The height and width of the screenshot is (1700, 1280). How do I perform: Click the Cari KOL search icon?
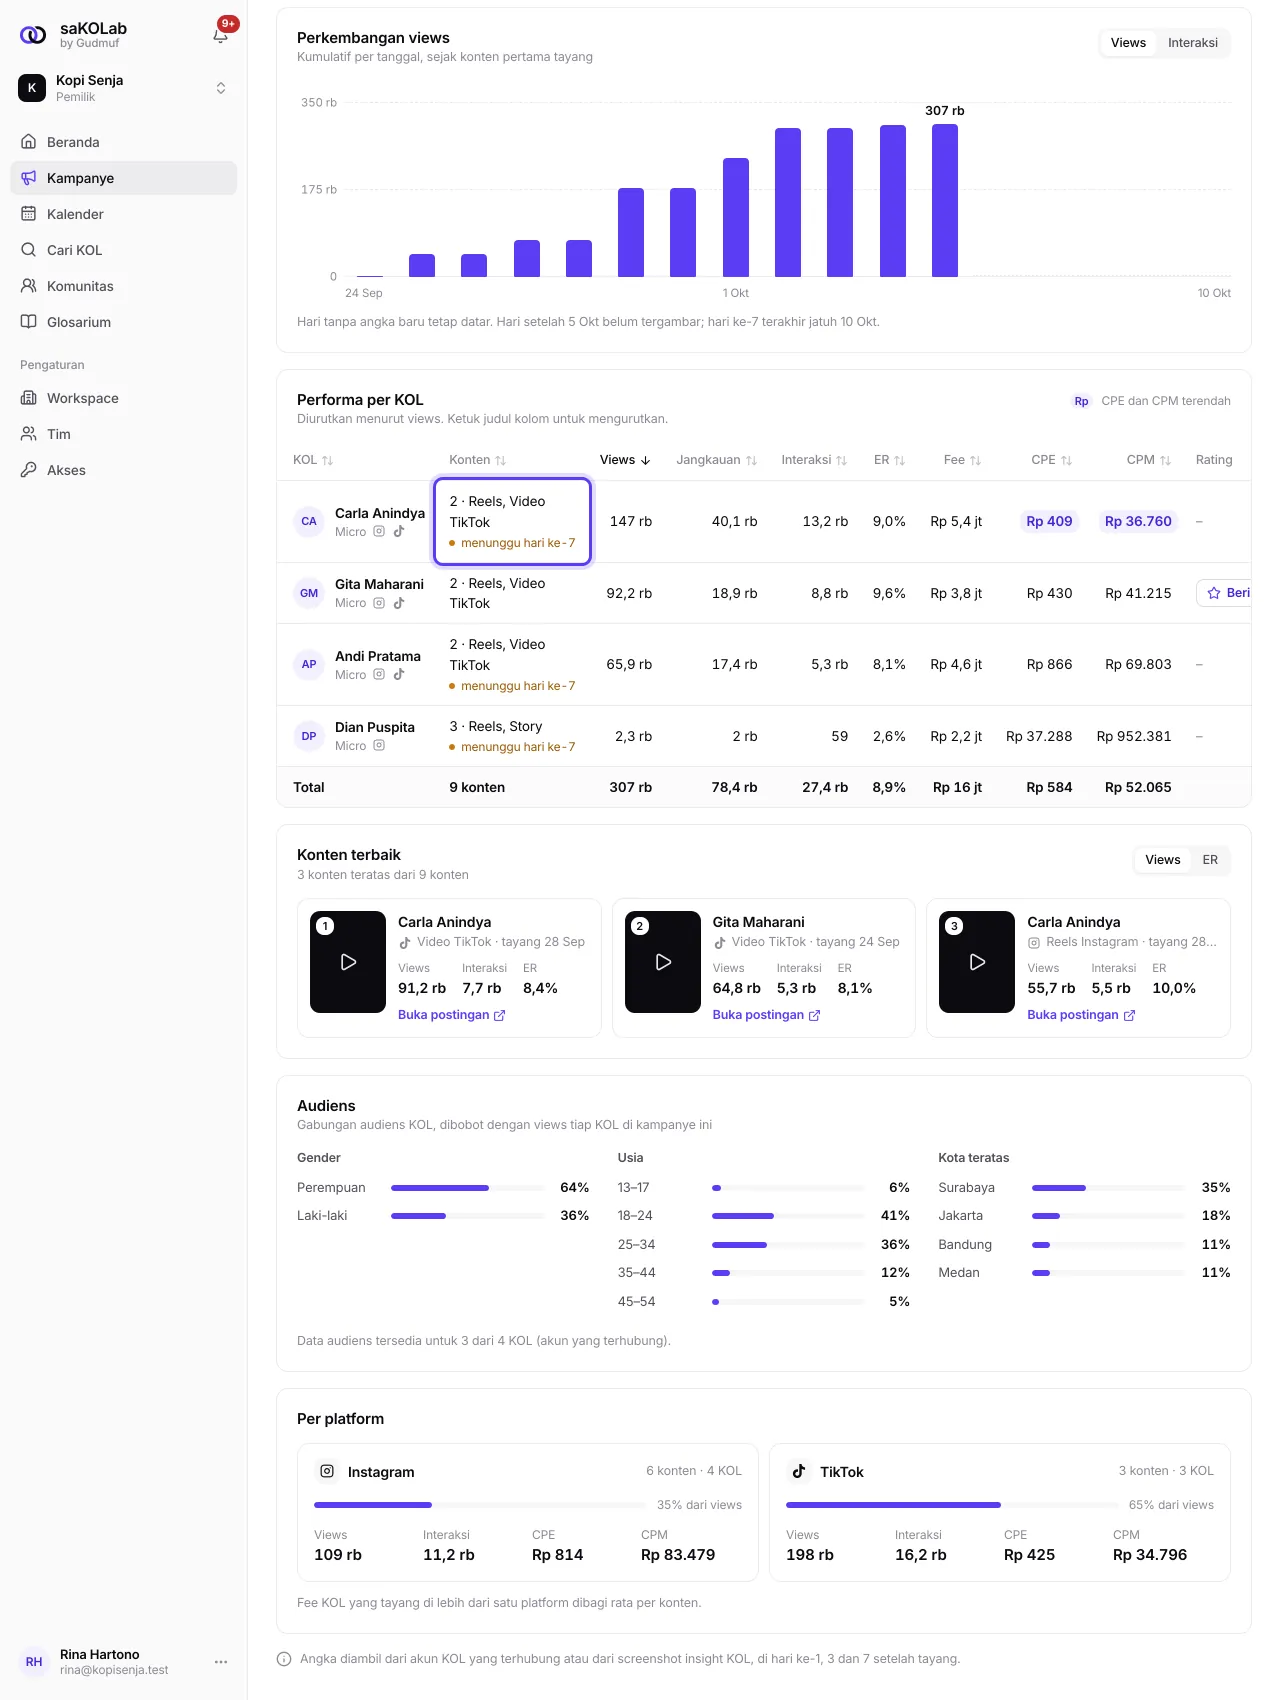29,250
